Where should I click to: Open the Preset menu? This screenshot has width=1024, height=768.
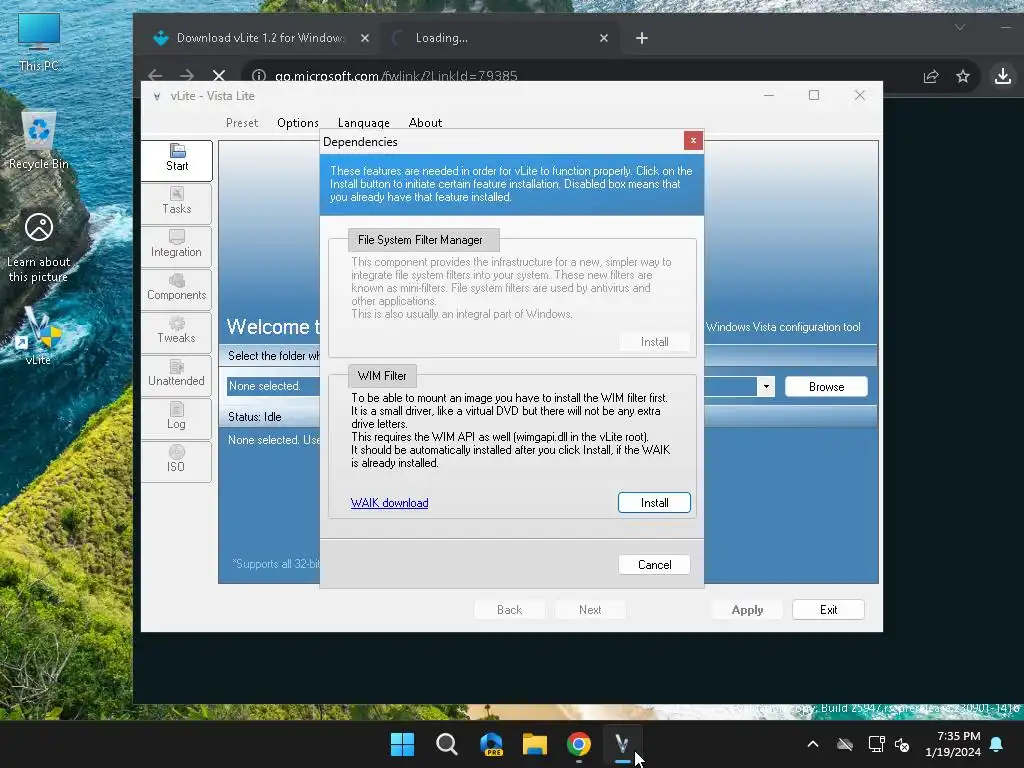(242, 123)
